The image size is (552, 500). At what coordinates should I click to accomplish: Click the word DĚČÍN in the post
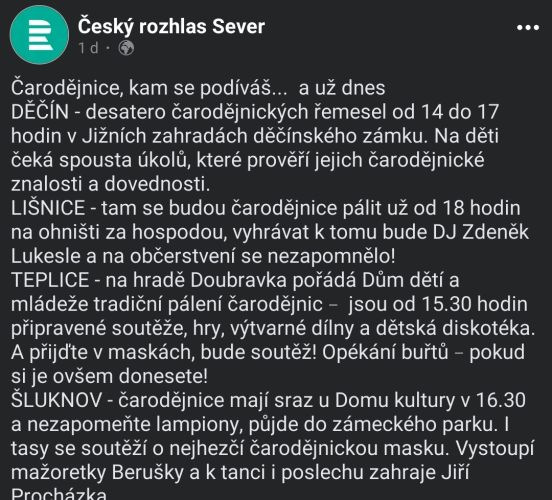tap(40, 111)
